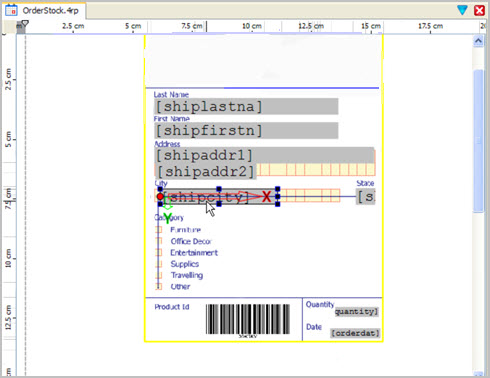
Task: Click the 5 cm mark on vertical ruler
Action: tap(8, 139)
